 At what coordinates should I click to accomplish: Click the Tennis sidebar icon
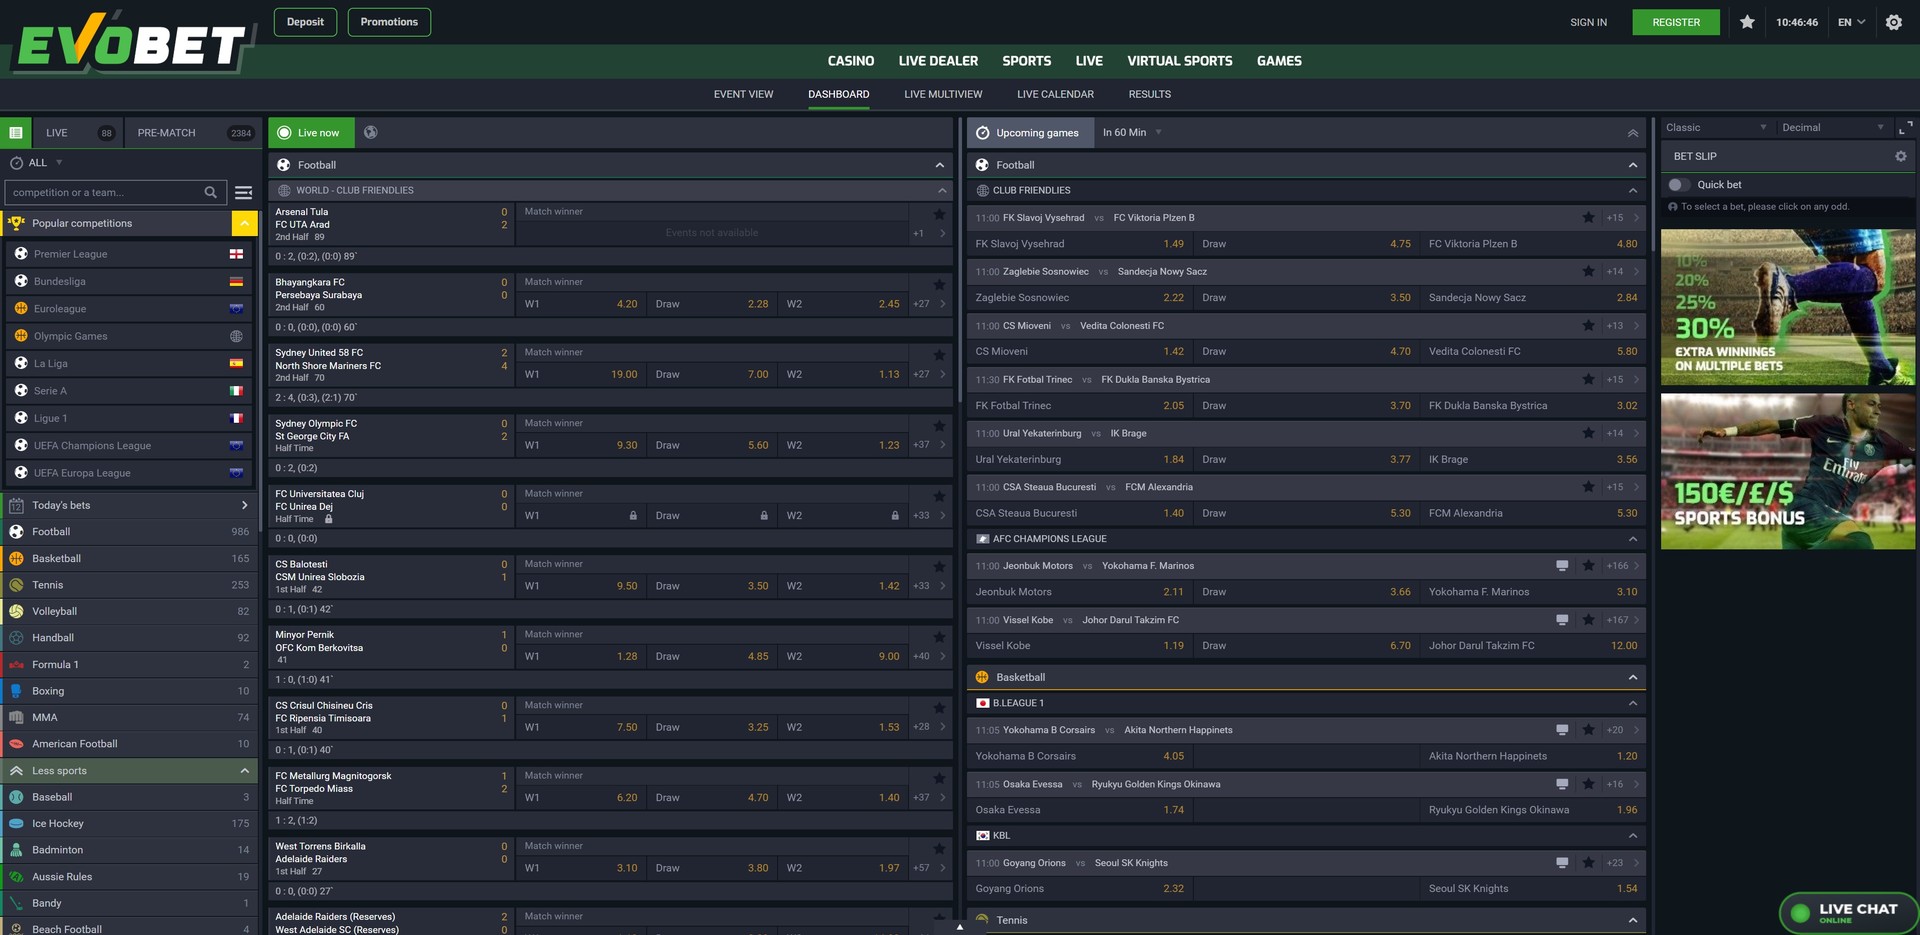[16, 585]
